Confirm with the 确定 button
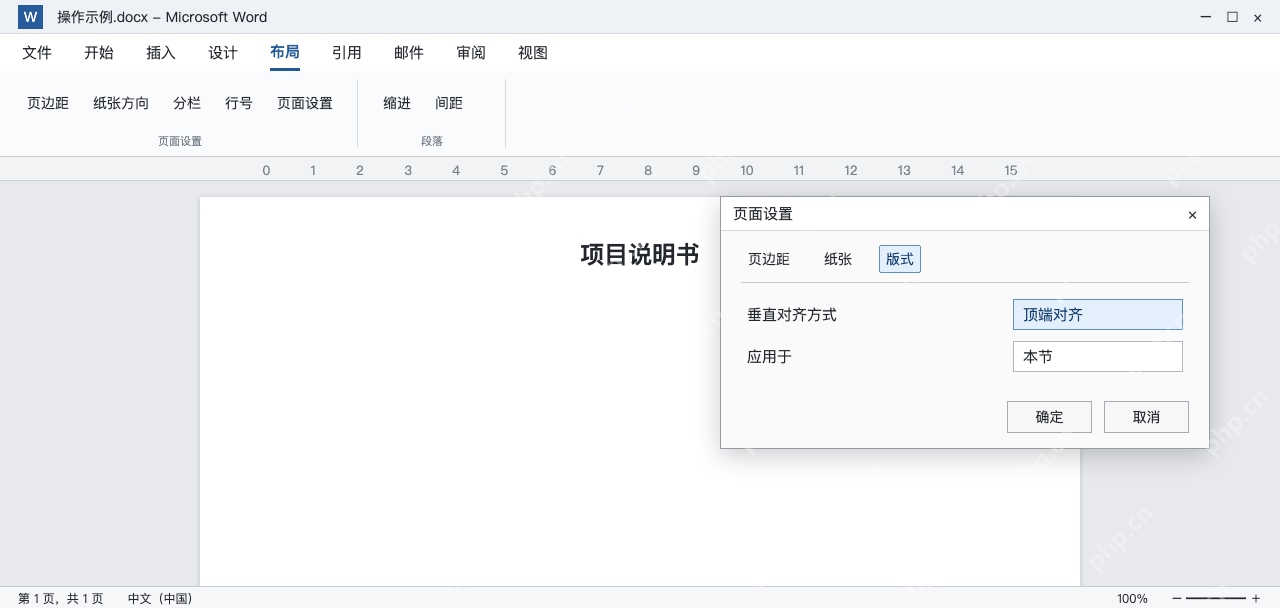Image resolution: width=1280 pixels, height=608 pixels. [x=1049, y=417]
